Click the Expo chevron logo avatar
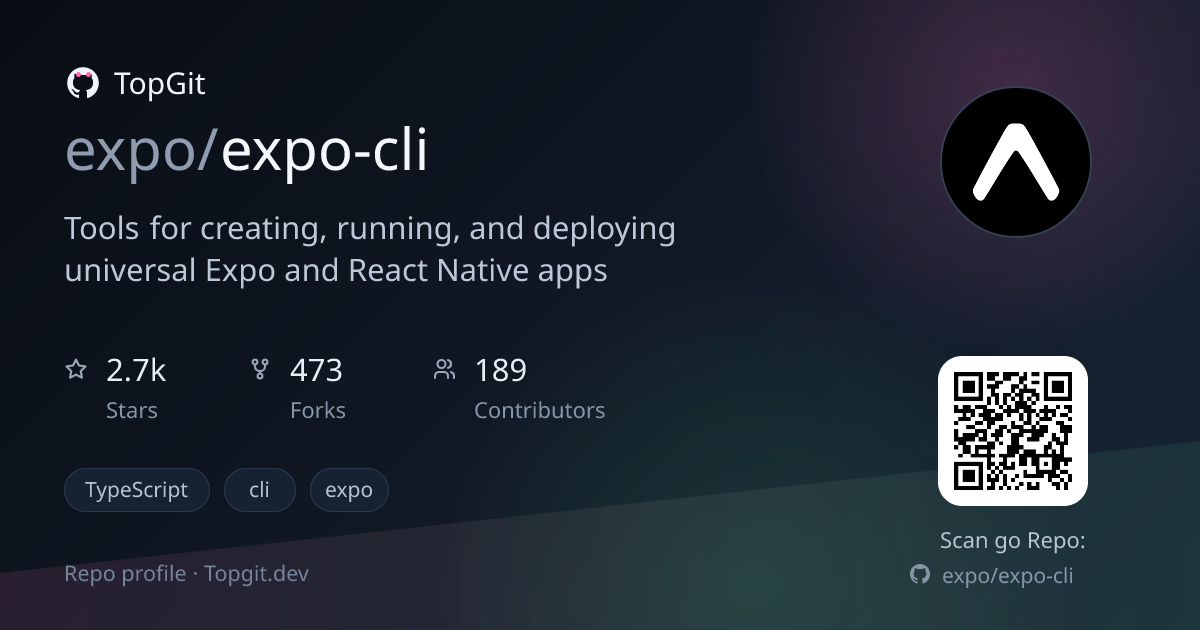Viewport: 1200px width, 630px height. click(1015, 162)
